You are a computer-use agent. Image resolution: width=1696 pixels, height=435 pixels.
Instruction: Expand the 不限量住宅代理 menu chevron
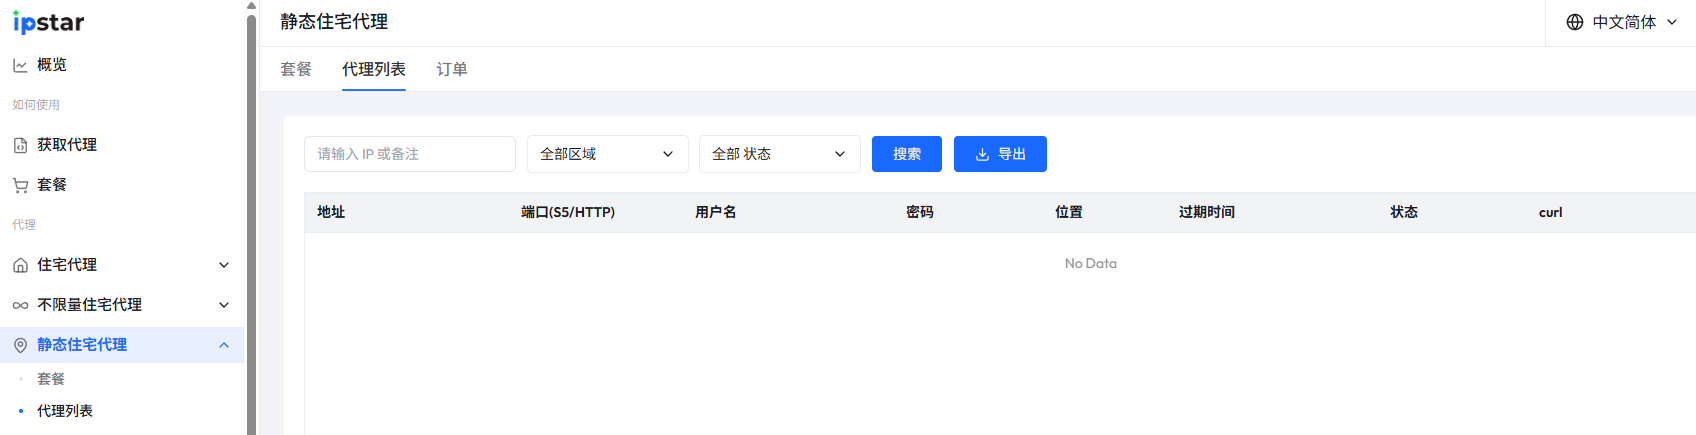tap(224, 305)
